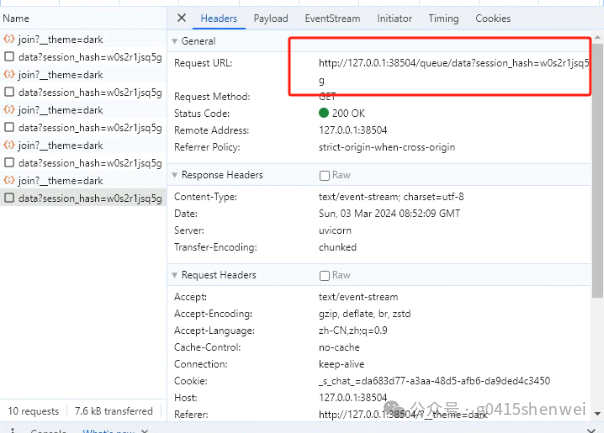
Task: Click the 'Referrer Policy:' label
Action: (x=207, y=147)
